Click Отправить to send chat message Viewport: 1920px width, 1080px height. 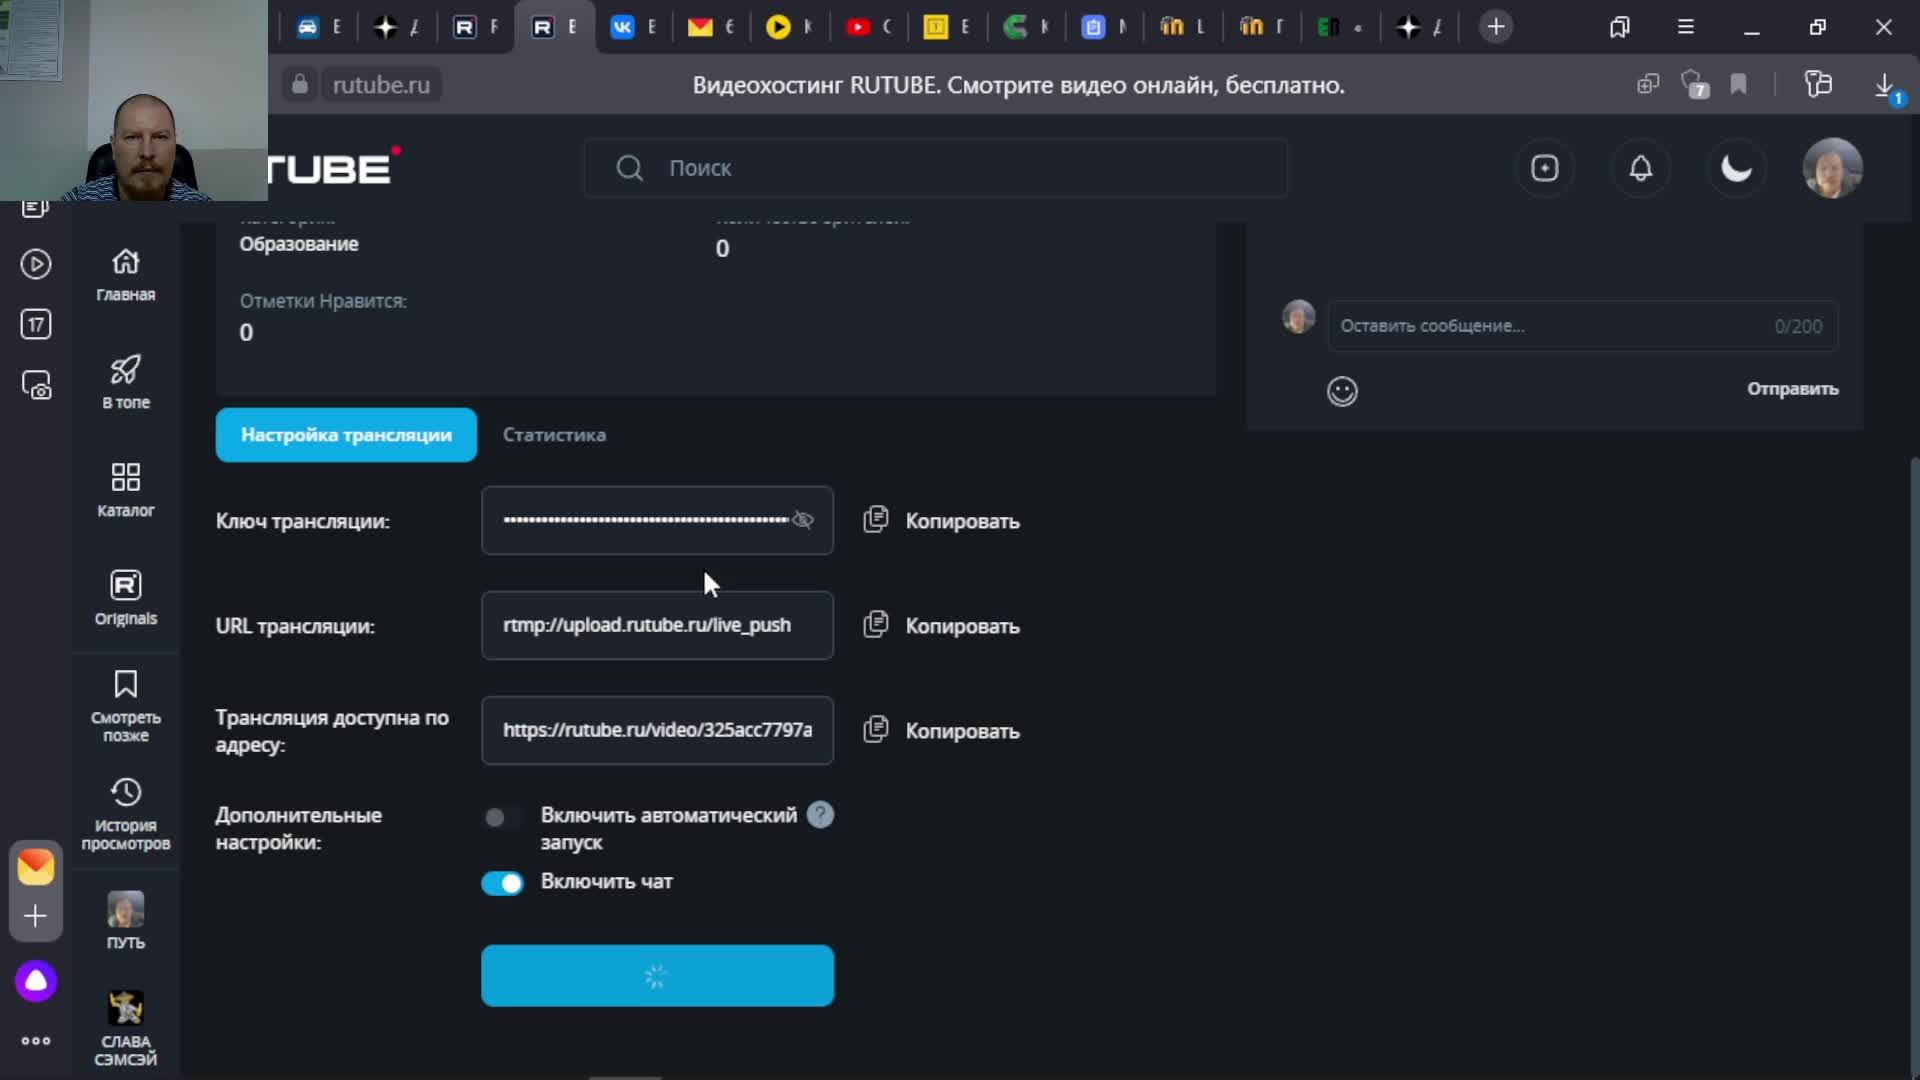1792,389
